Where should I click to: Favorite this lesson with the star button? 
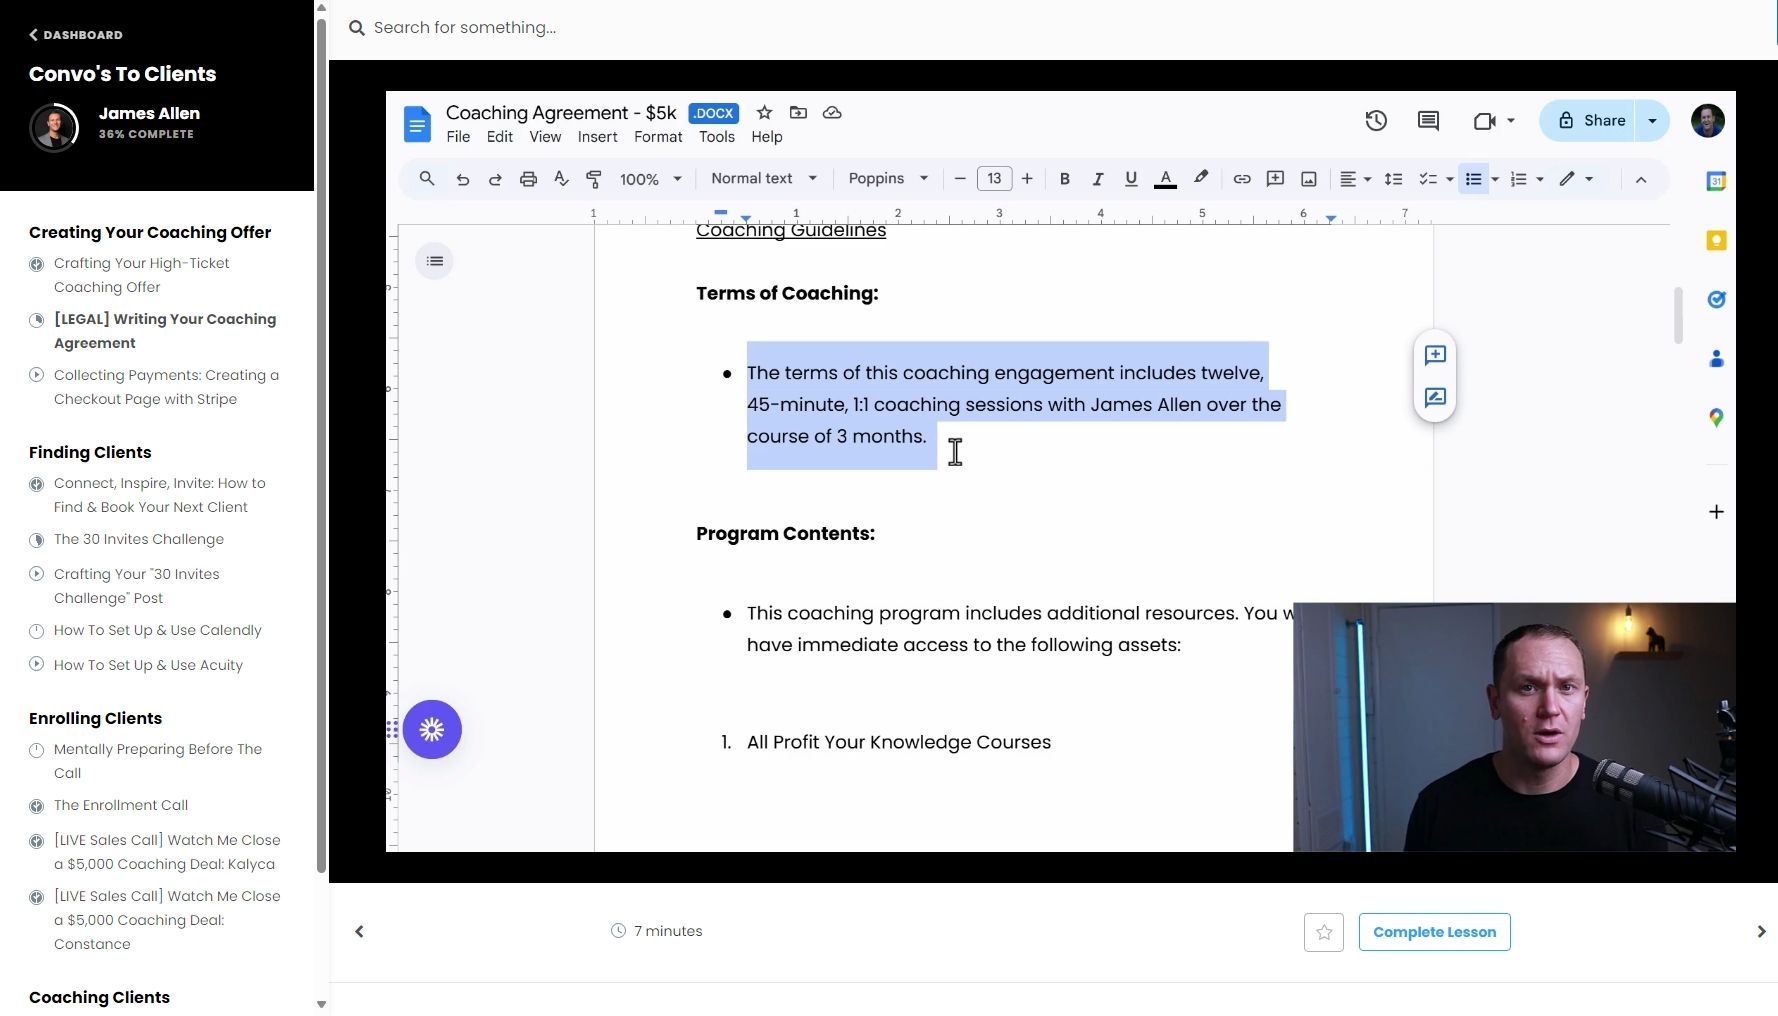[x=1324, y=932]
